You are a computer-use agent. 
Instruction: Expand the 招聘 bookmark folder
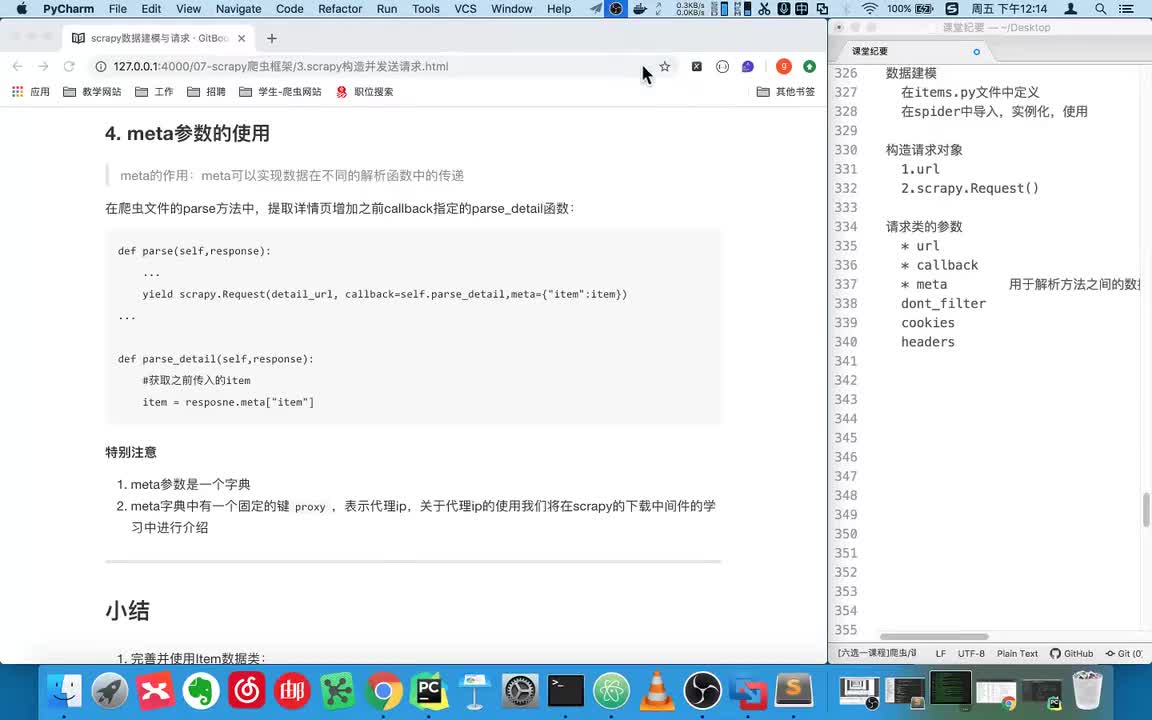(x=206, y=92)
